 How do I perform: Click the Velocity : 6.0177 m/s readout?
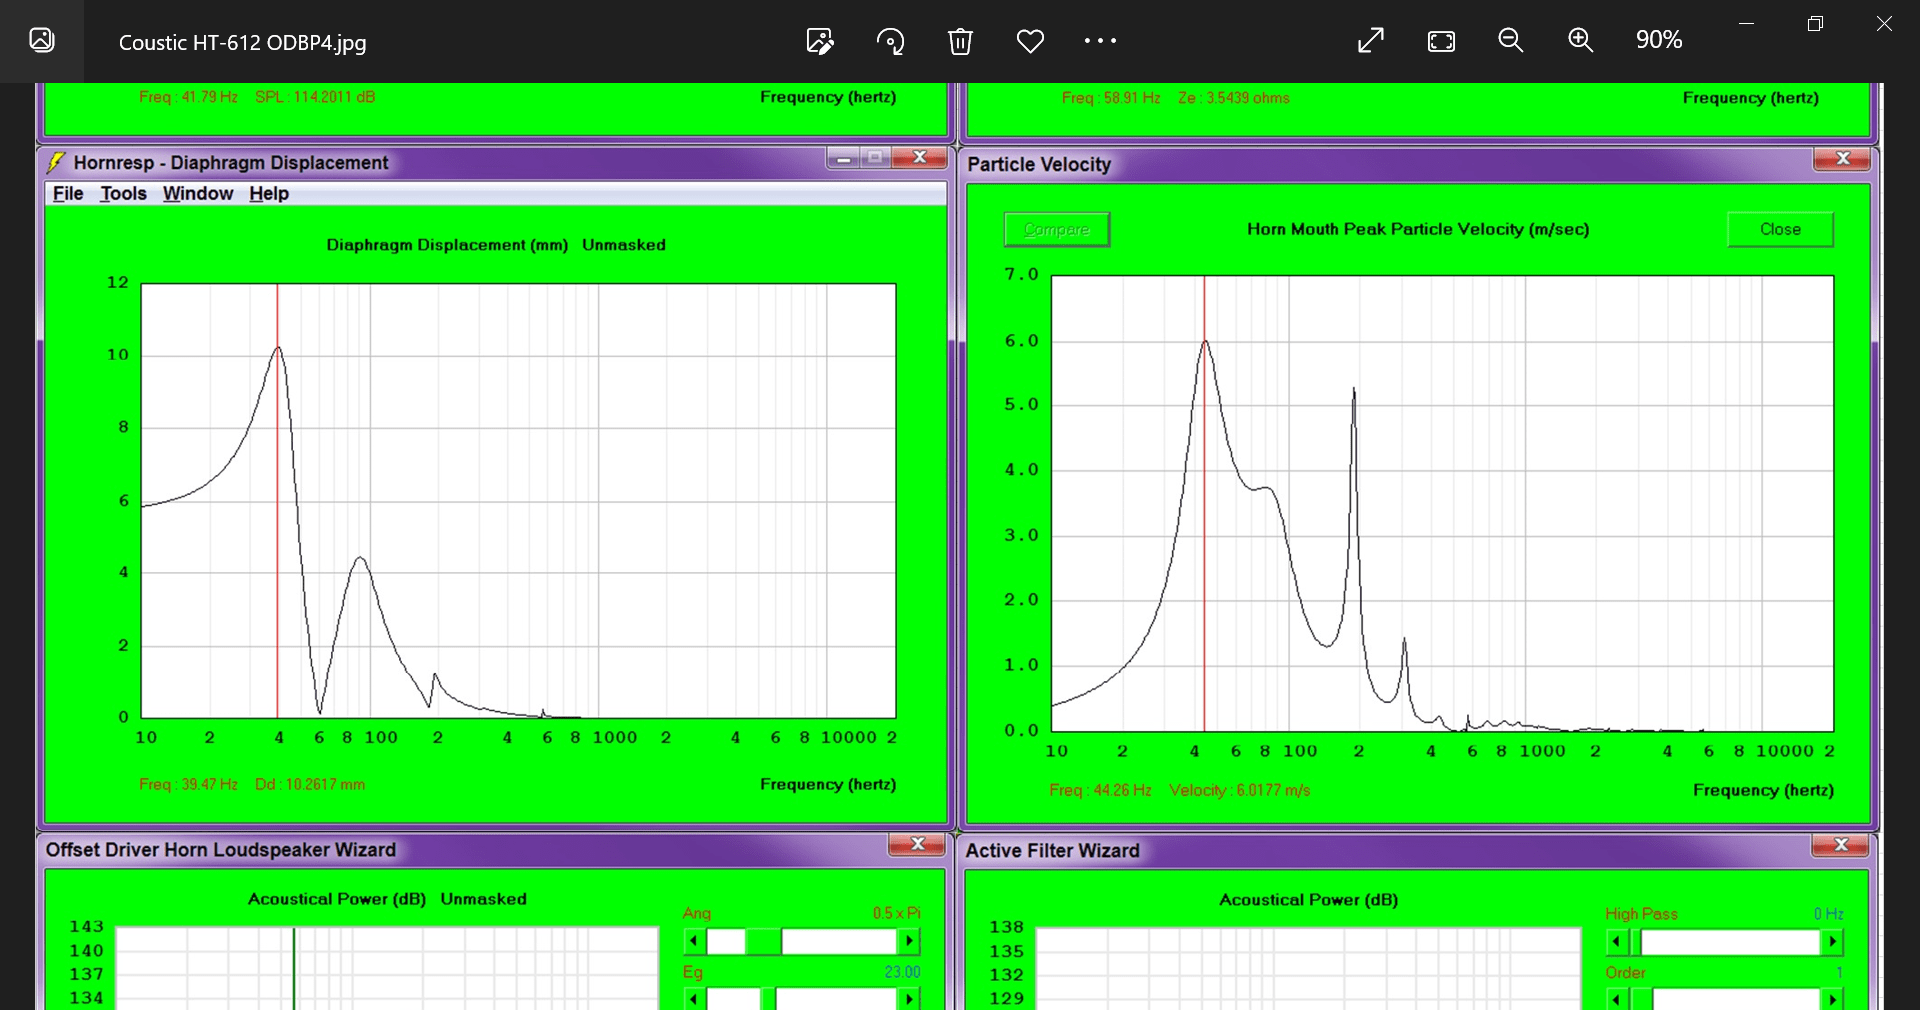(1240, 790)
